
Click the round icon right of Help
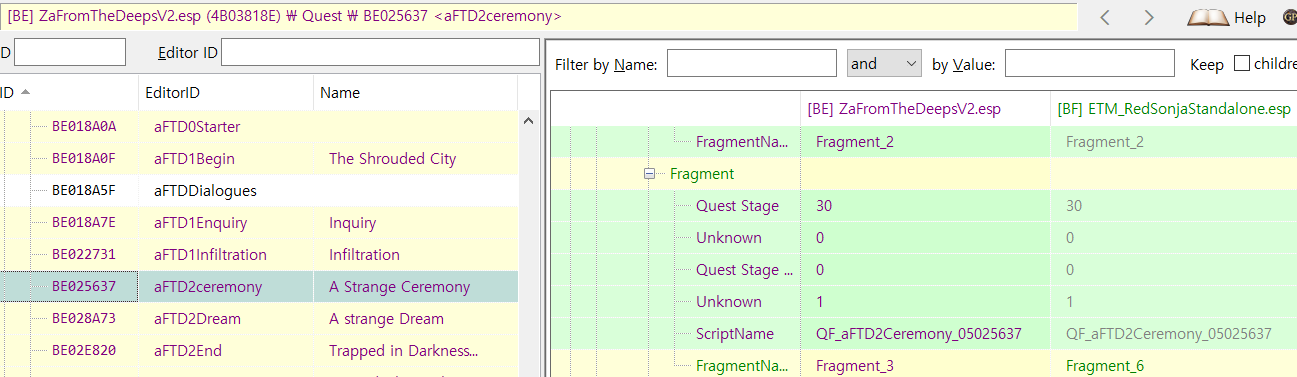[x=1290, y=17]
